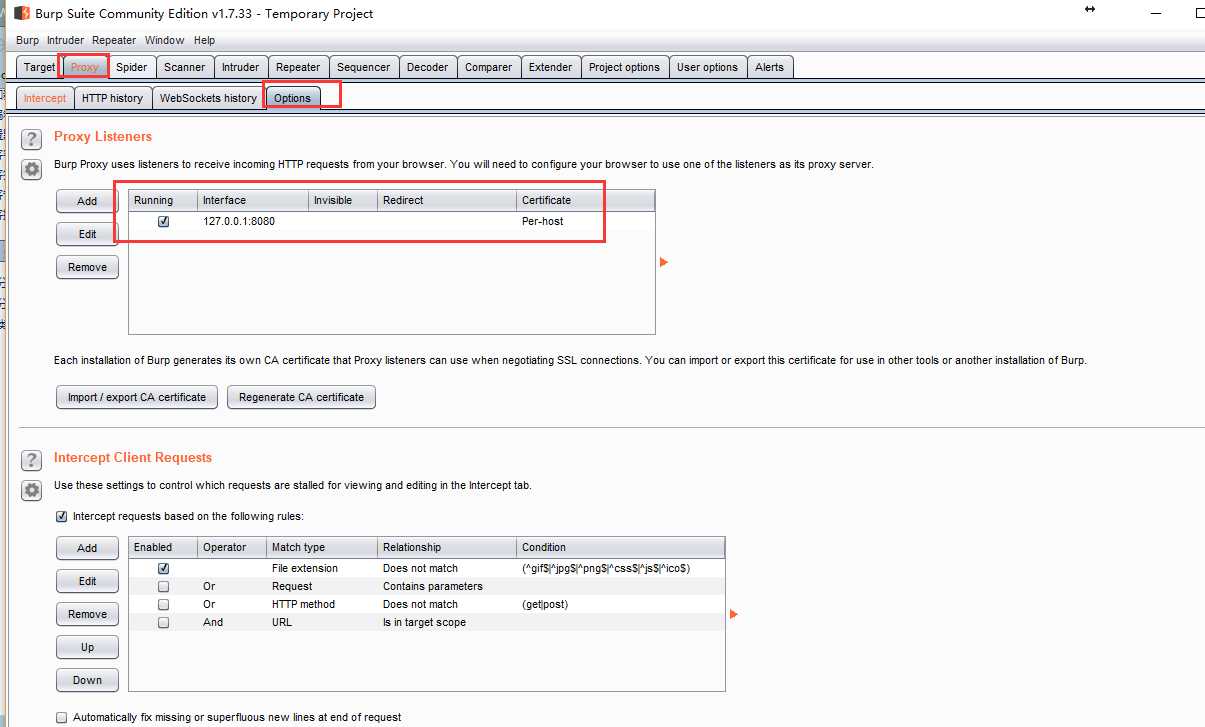
Task: Select the Is in target scope cell
Action: coord(448,622)
